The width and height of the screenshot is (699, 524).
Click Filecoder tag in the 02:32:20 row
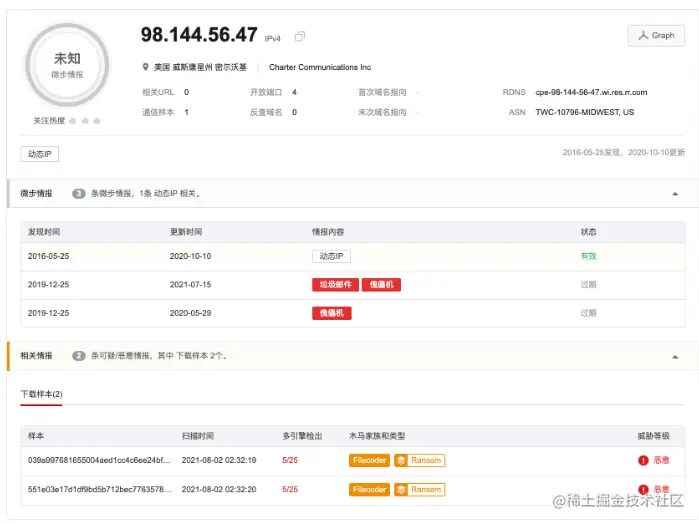tap(370, 490)
